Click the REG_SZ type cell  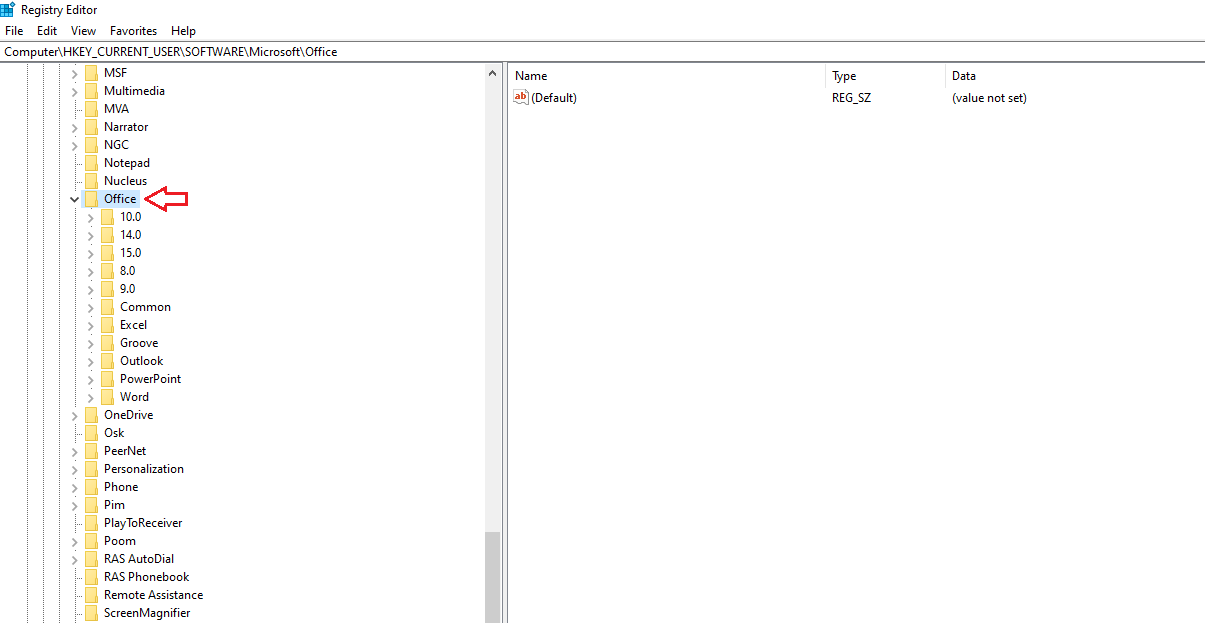click(x=851, y=98)
